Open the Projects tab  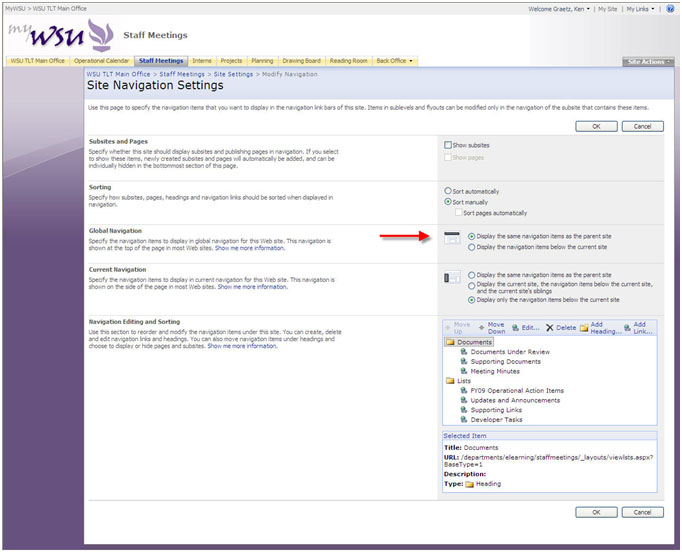(x=231, y=61)
